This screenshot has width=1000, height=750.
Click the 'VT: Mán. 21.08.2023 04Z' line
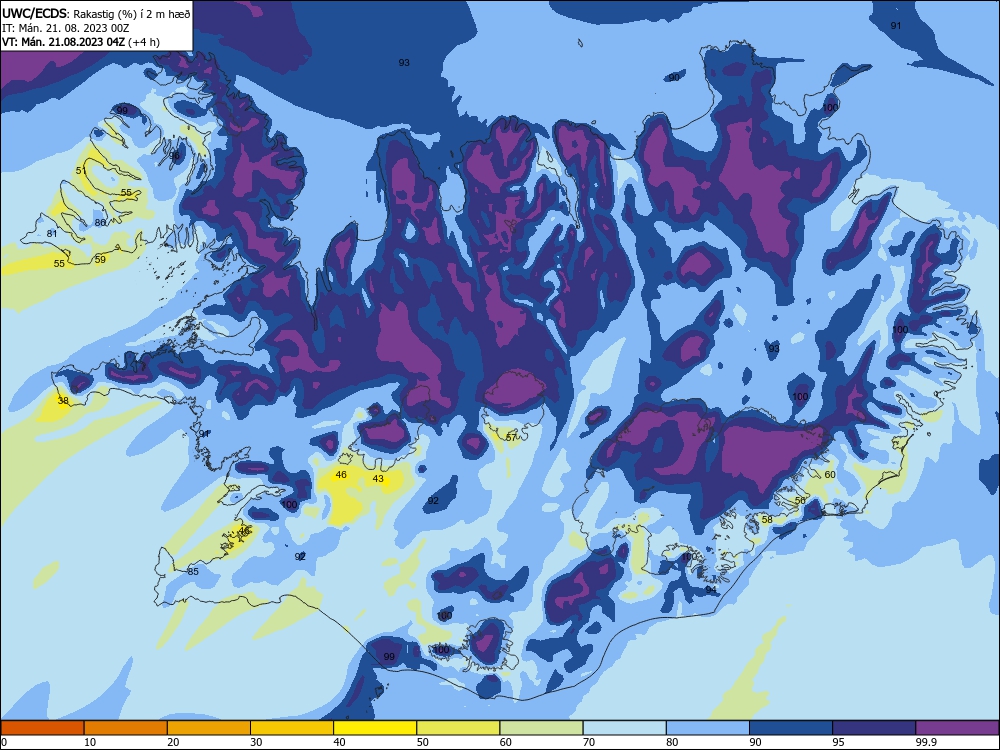click(x=66, y=42)
